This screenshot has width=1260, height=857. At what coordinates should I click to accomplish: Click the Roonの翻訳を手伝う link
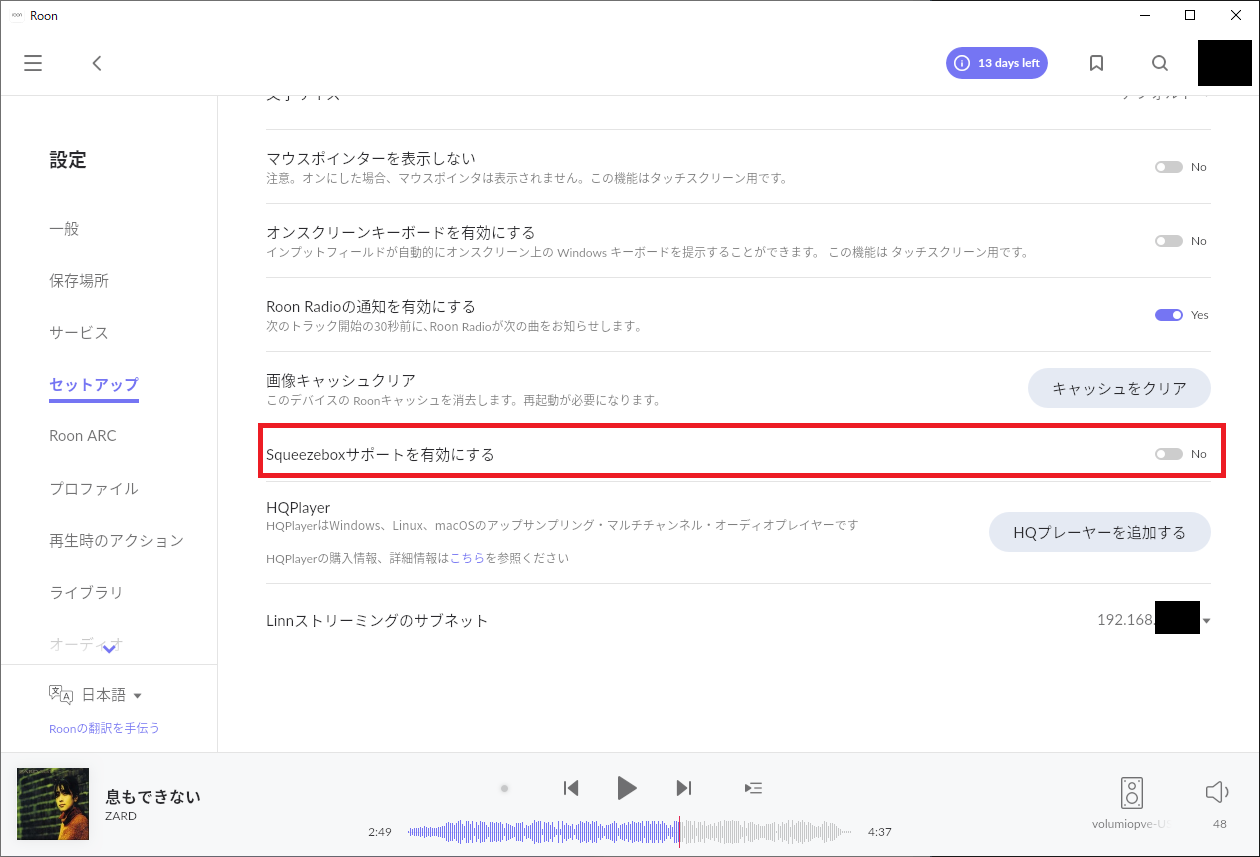pos(104,728)
